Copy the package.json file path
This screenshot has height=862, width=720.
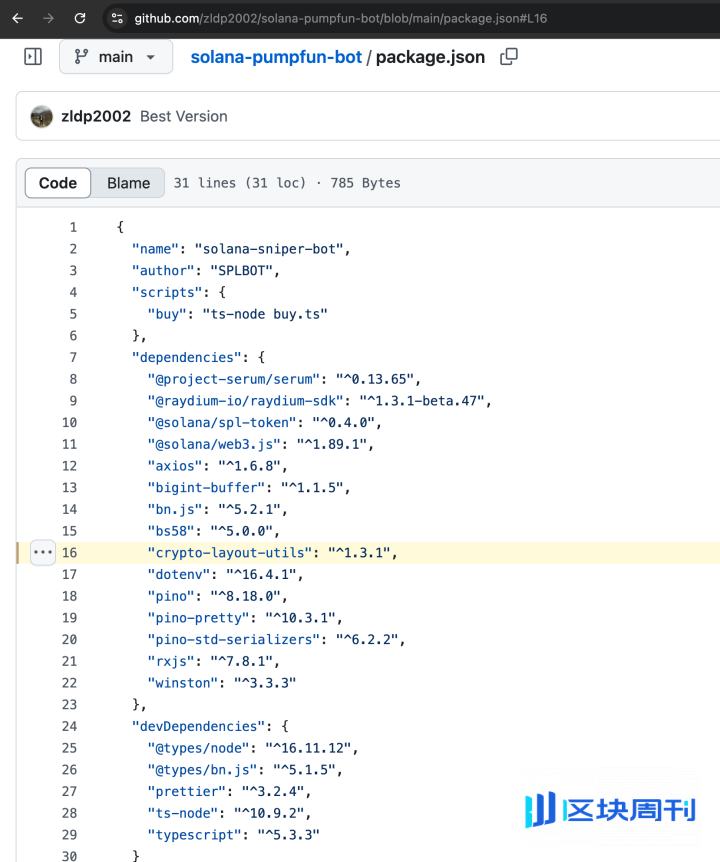(x=508, y=57)
